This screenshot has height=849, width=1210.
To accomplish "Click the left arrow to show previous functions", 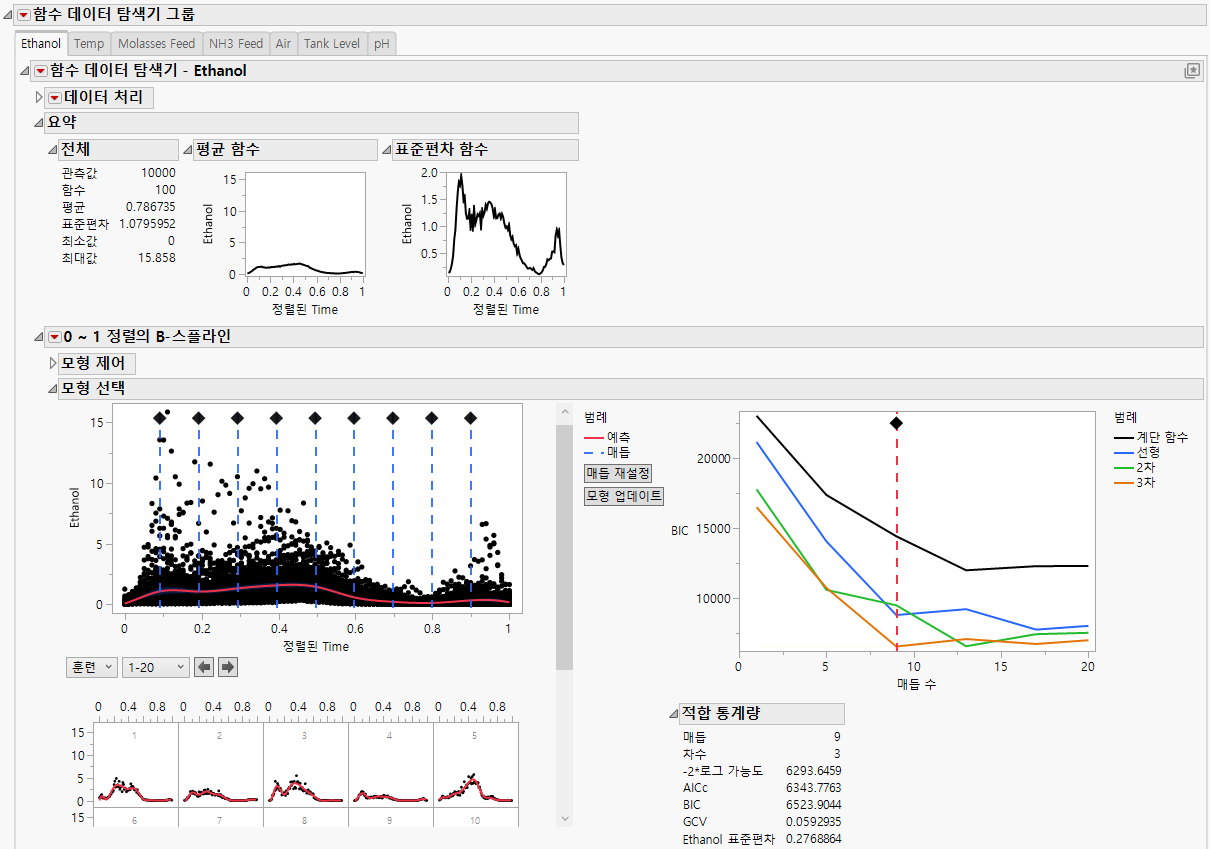I will coord(204,667).
